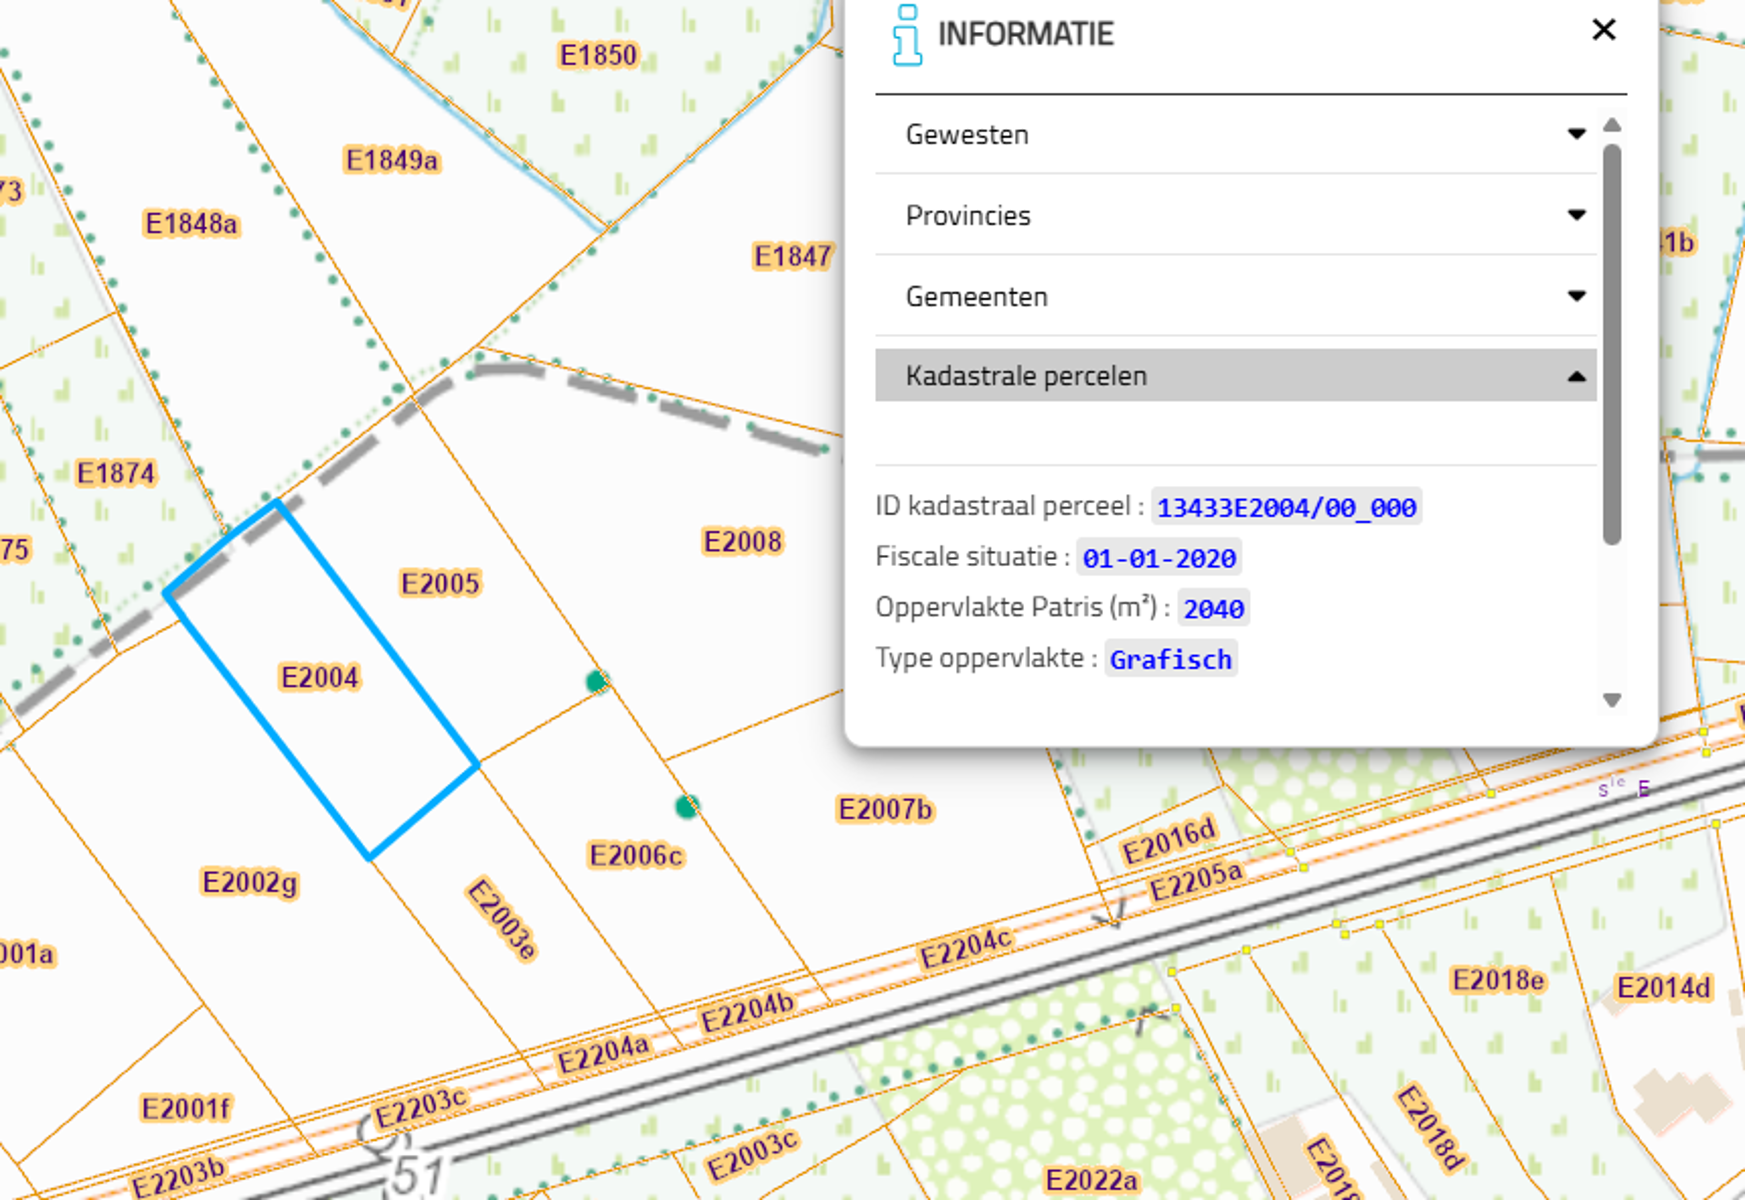This screenshot has width=1745, height=1200.
Task: Click the blue info icon
Action: [x=906, y=35]
